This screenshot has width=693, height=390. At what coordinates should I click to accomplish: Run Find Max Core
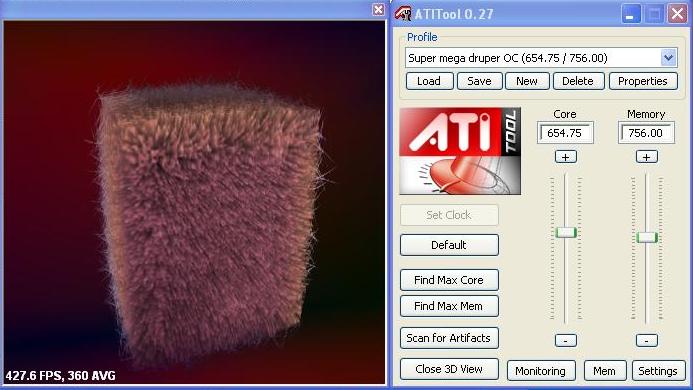[449, 280]
